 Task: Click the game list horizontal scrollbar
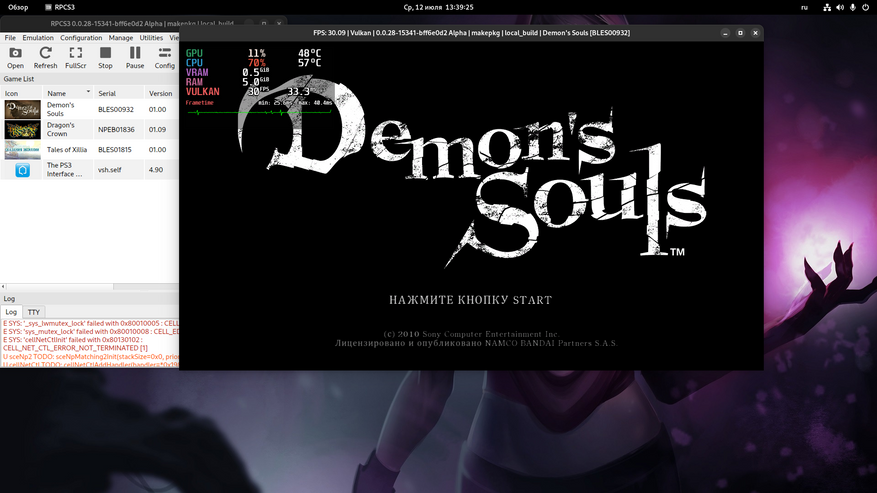59,287
